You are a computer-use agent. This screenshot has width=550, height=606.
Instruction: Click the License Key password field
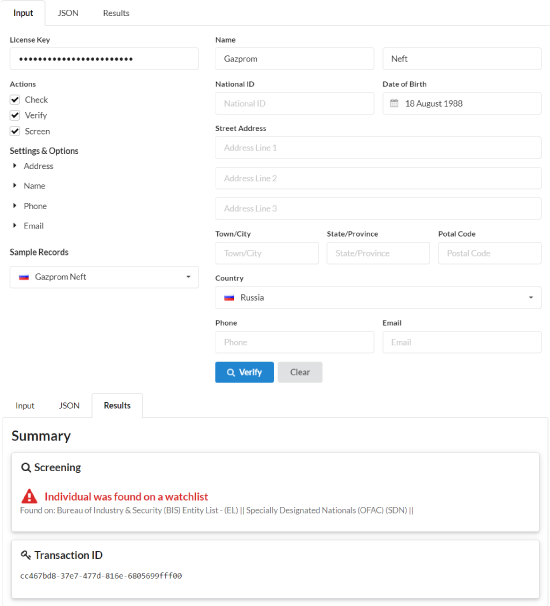pos(104,59)
